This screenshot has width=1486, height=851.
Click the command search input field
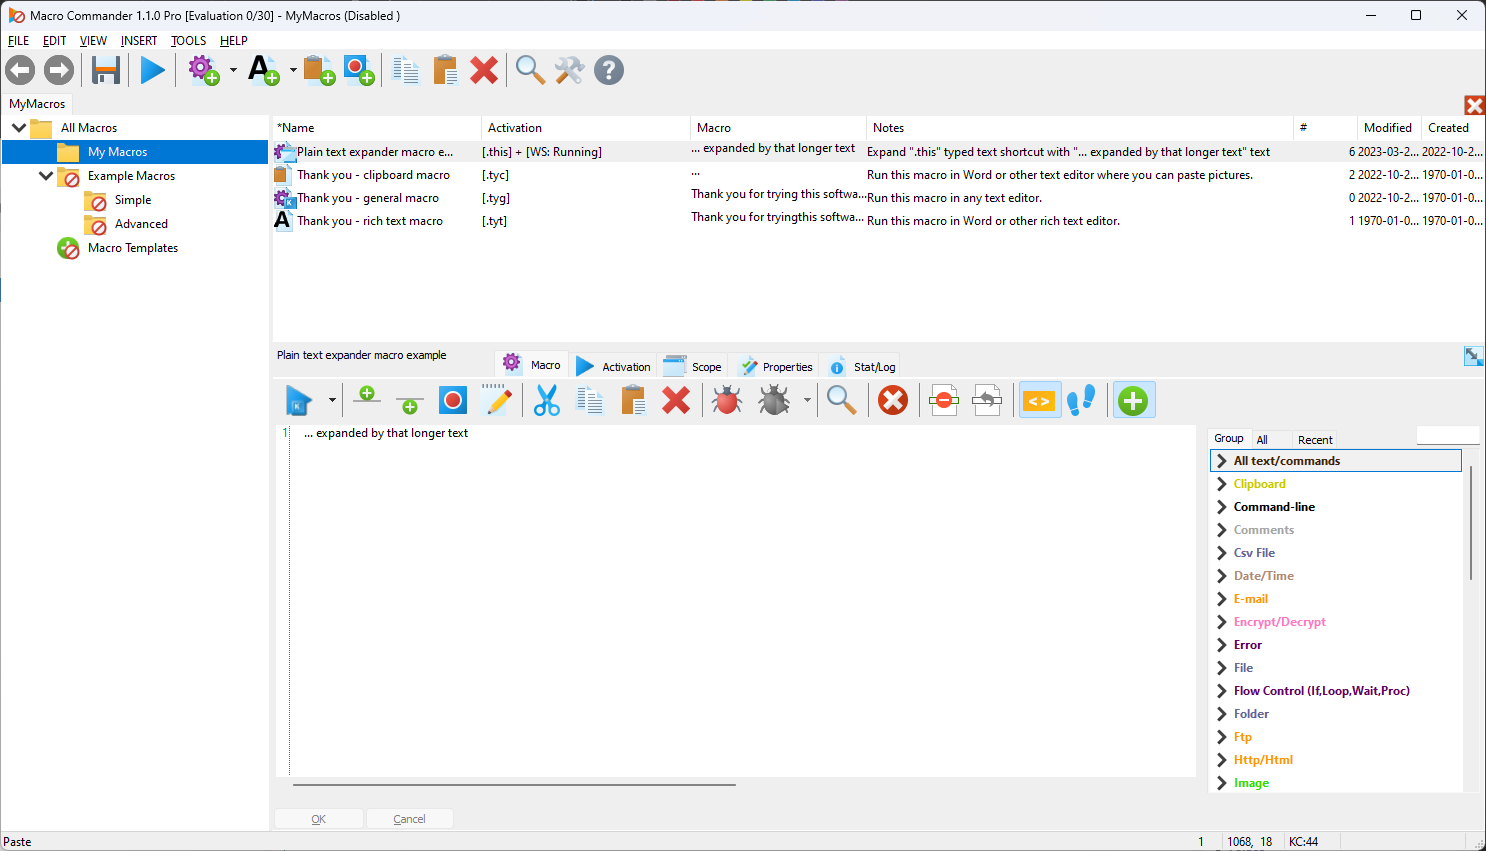[x=1447, y=436]
